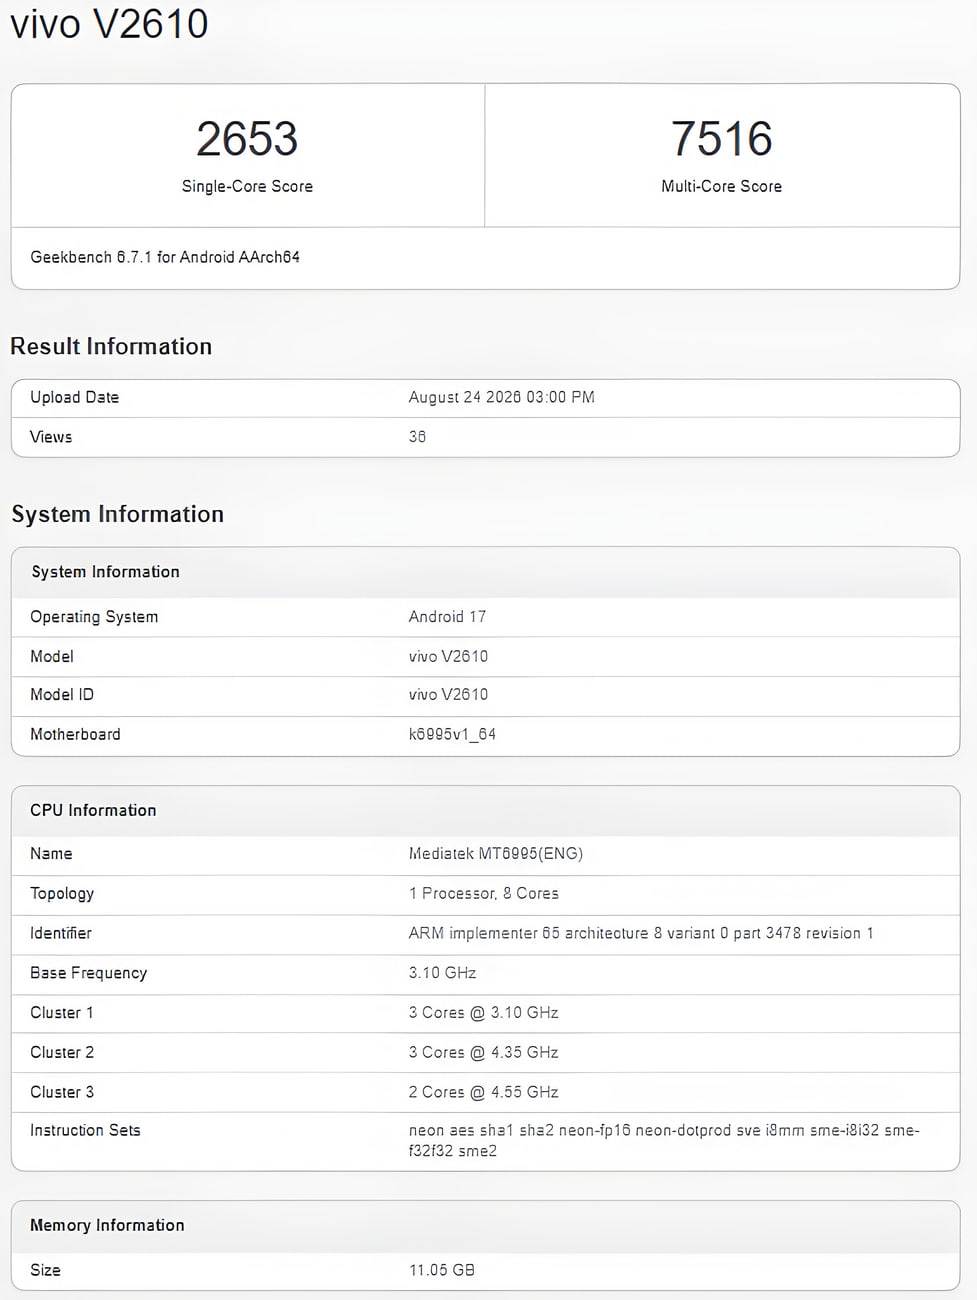Click the Result Information heading
This screenshot has width=977, height=1300.
coord(111,346)
